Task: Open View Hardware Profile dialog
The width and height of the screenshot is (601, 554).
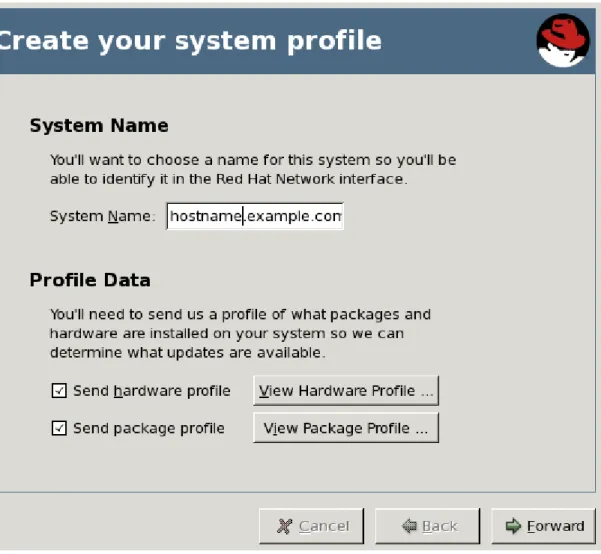Action: [346, 391]
